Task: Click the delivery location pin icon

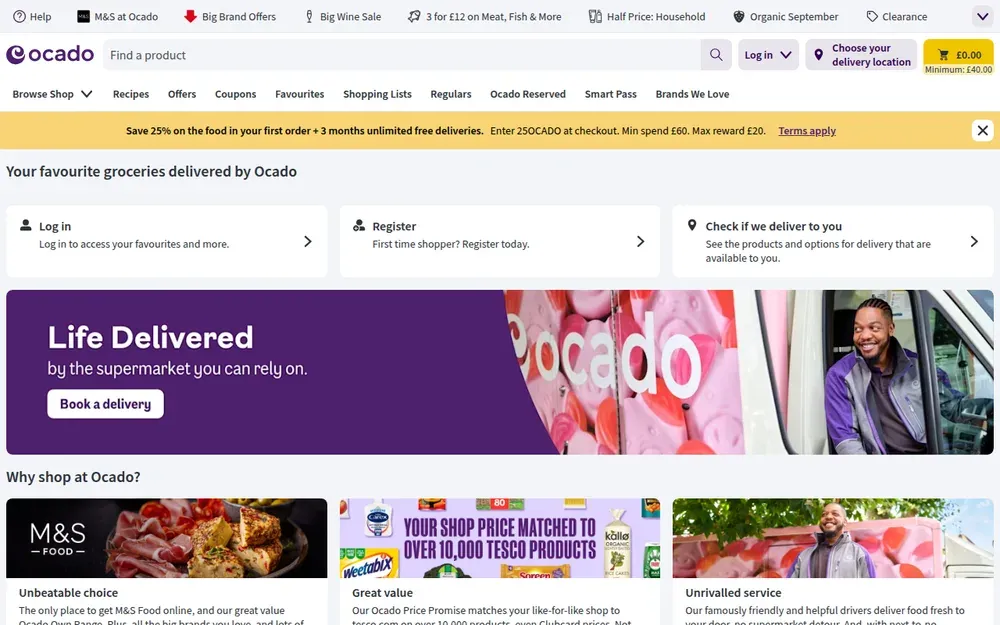Action: (x=818, y=55)
